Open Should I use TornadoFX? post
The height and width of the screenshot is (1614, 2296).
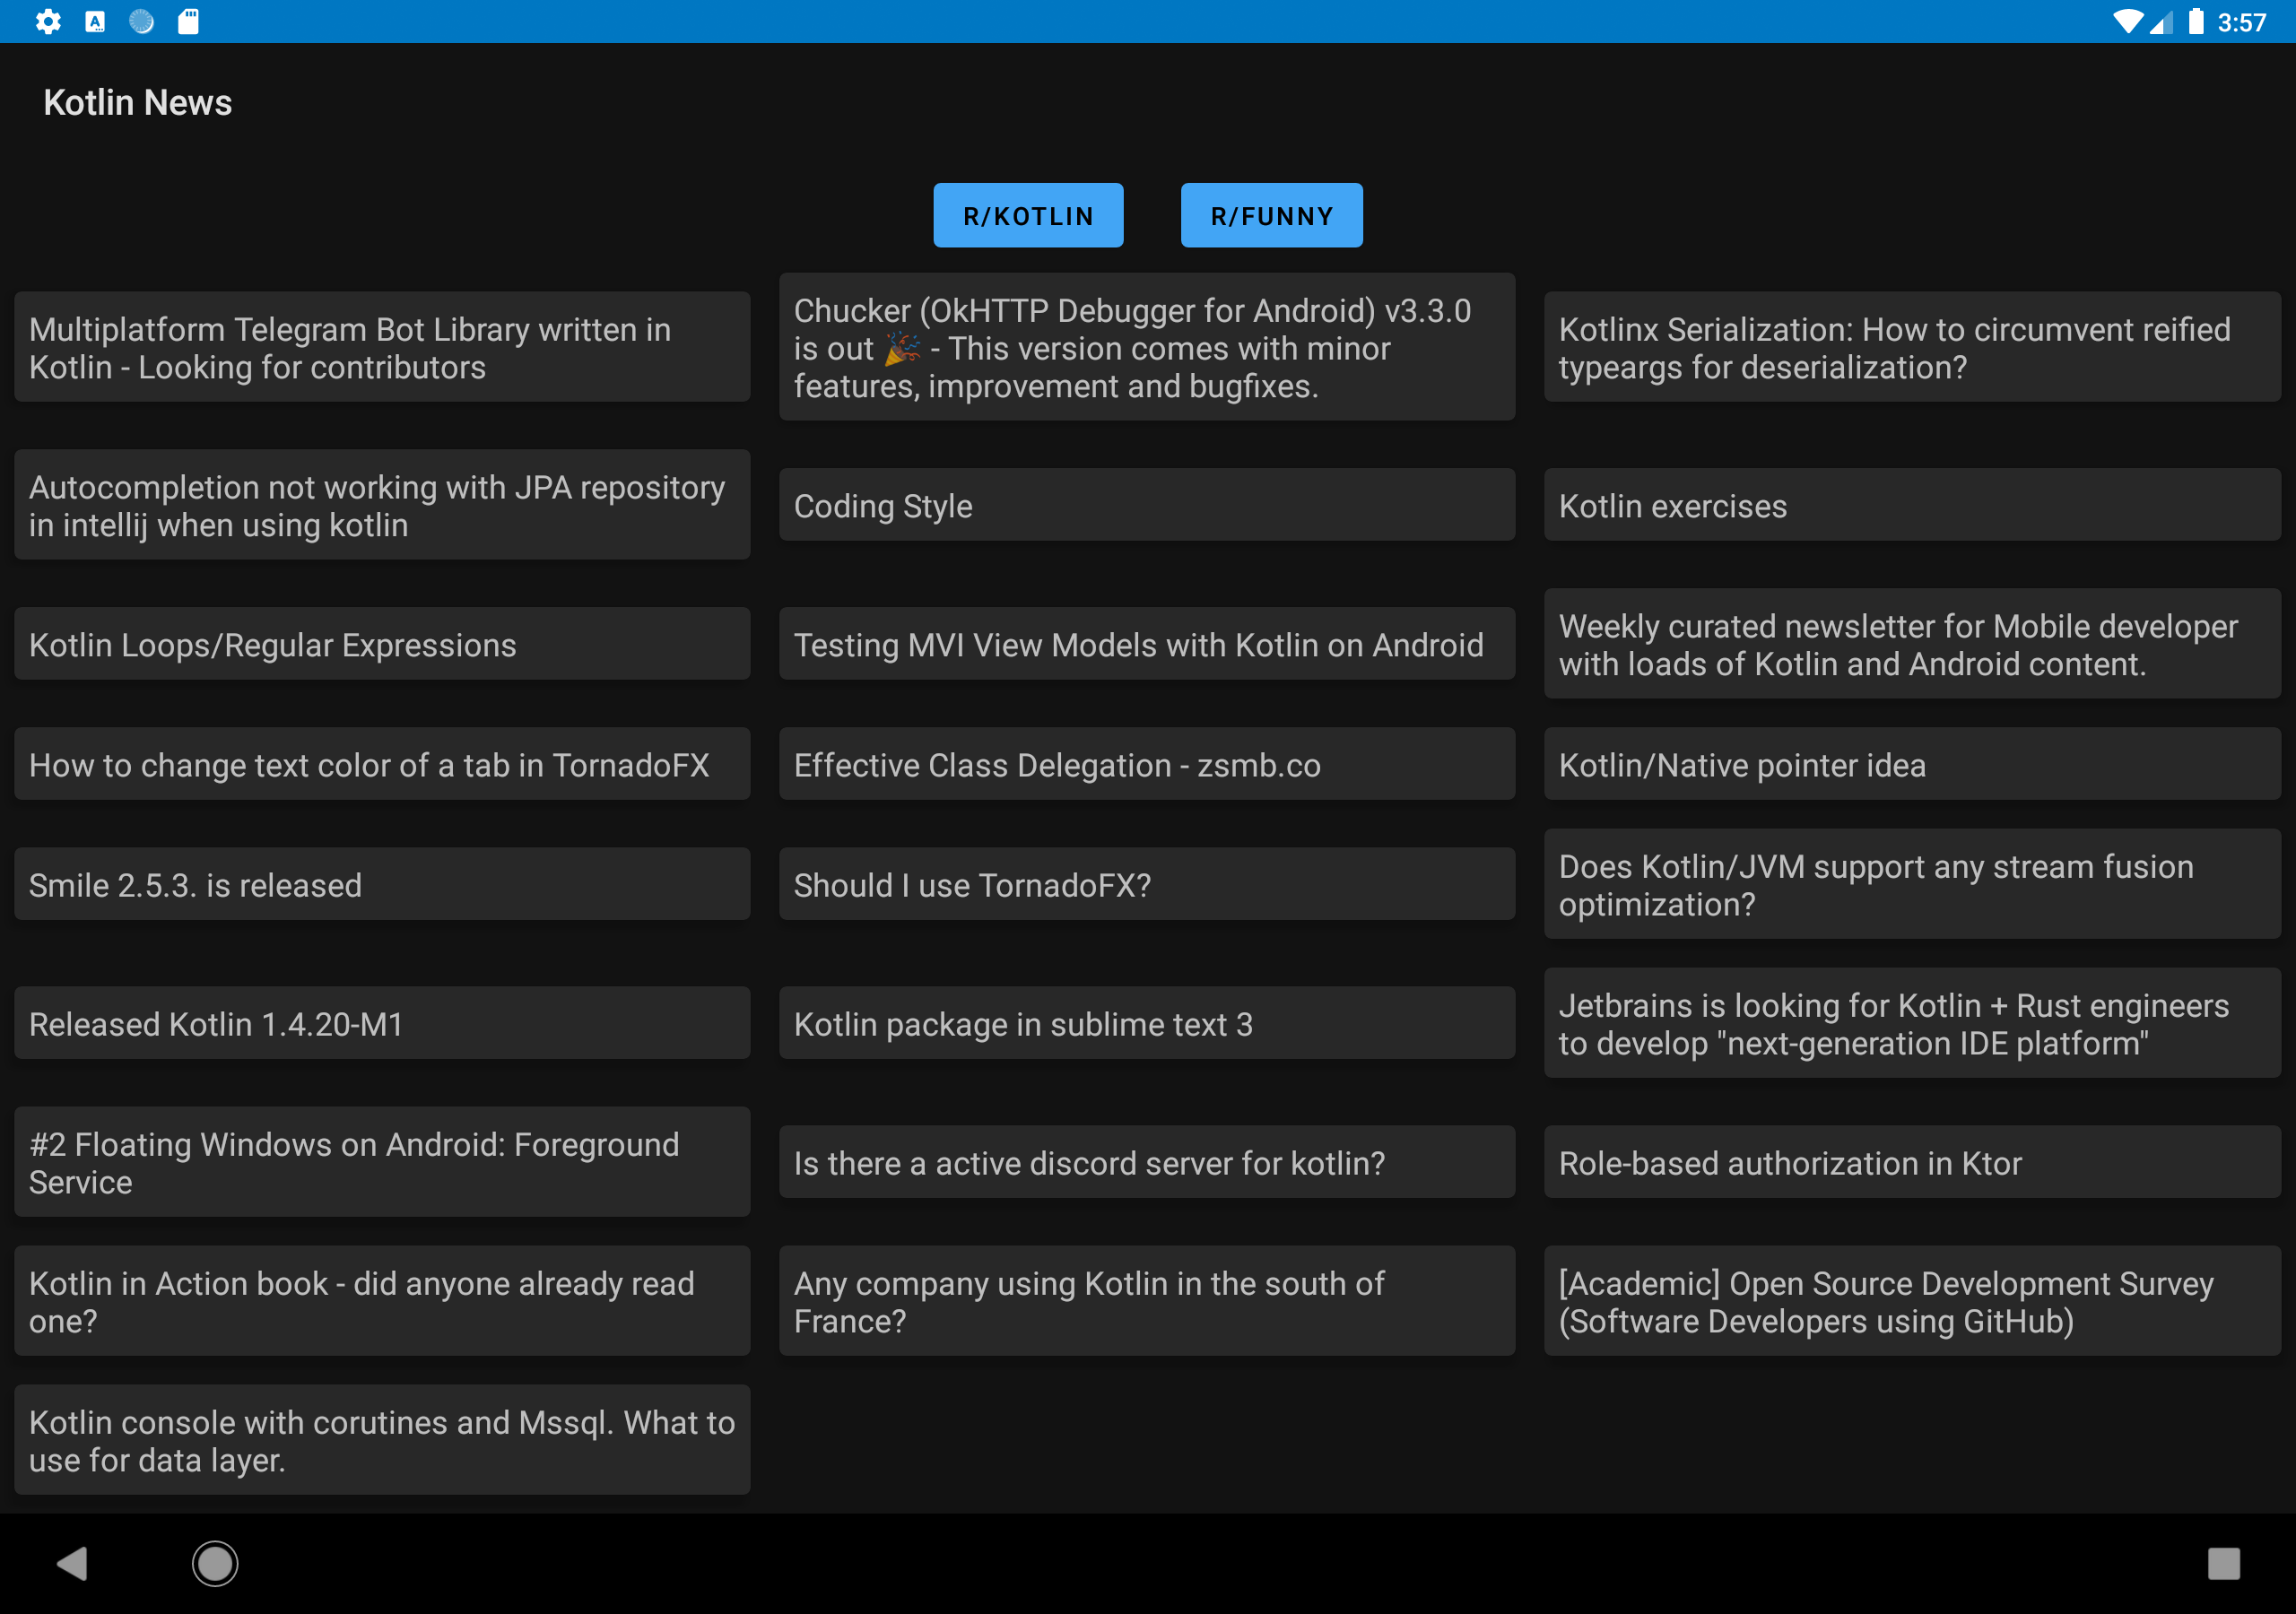click(x=1146, y=884)
